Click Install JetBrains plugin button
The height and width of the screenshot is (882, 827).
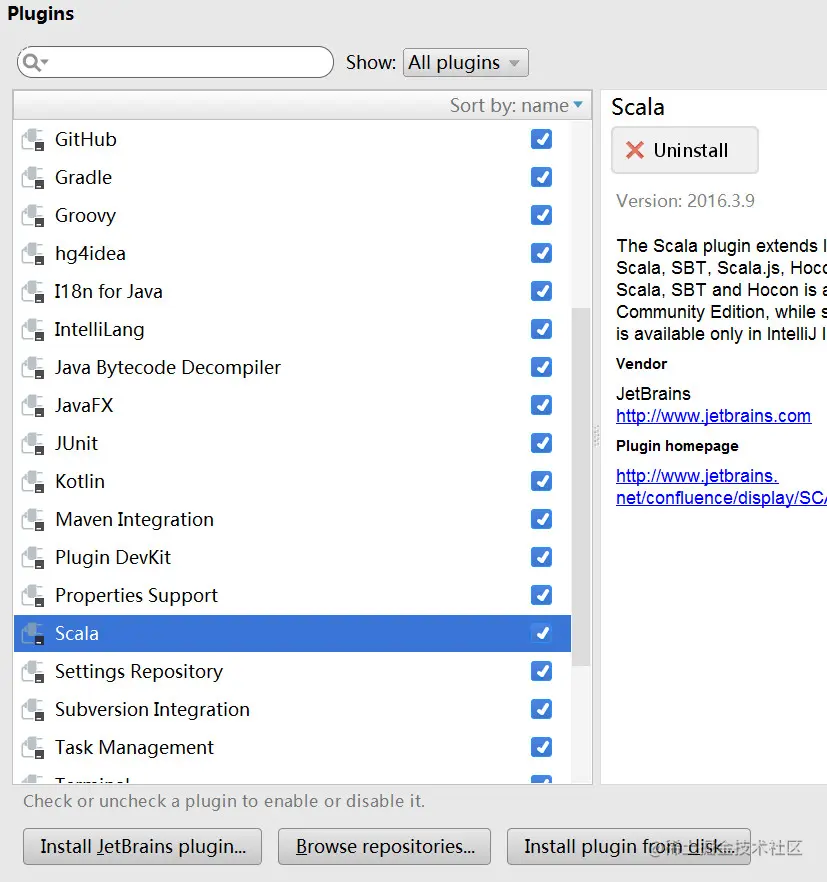[x=142, y=847]
